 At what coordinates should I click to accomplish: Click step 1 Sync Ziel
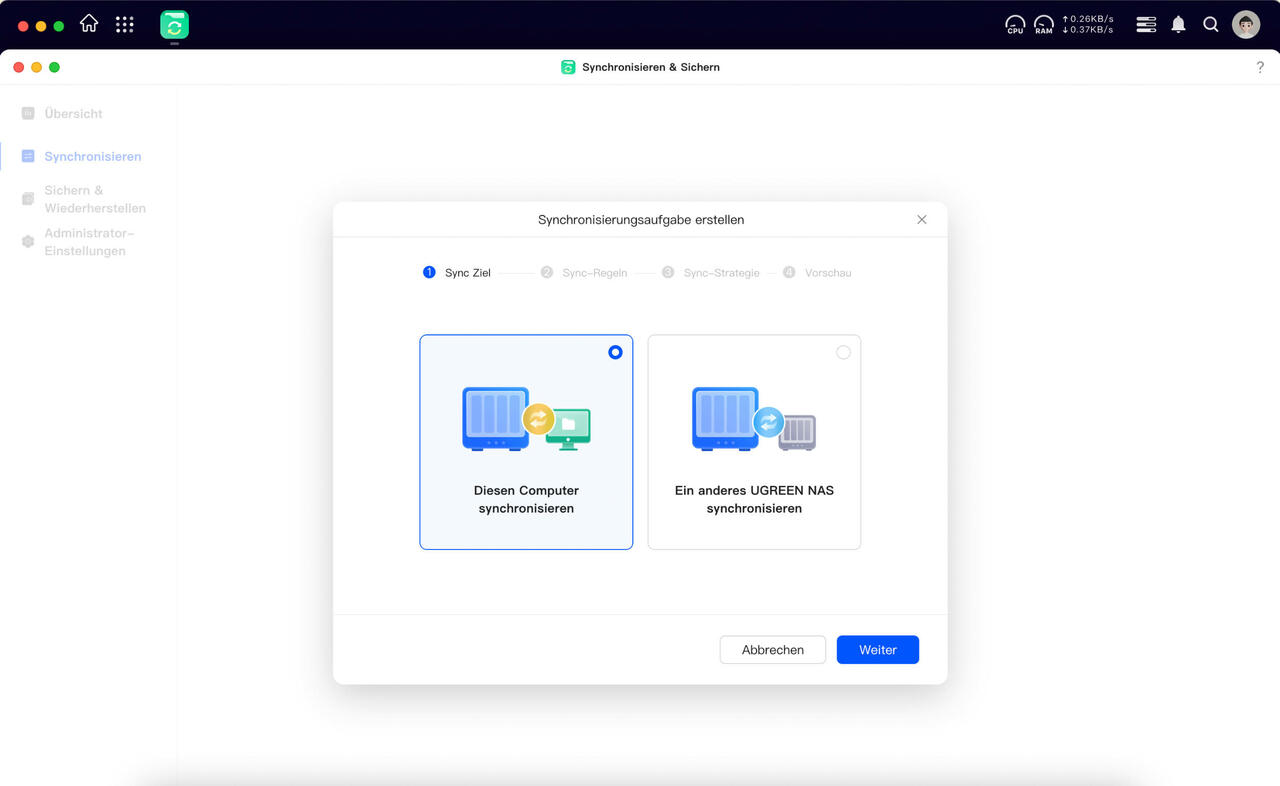pyautogui.click(x=457, y=272)
